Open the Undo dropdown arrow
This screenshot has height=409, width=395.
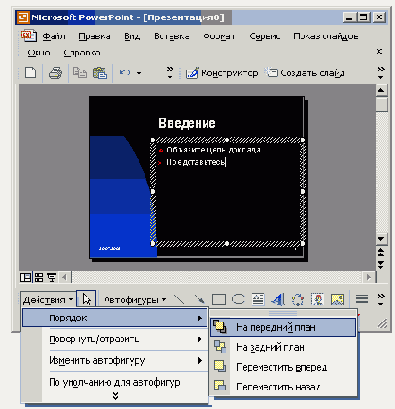click(x=139, y=73)
